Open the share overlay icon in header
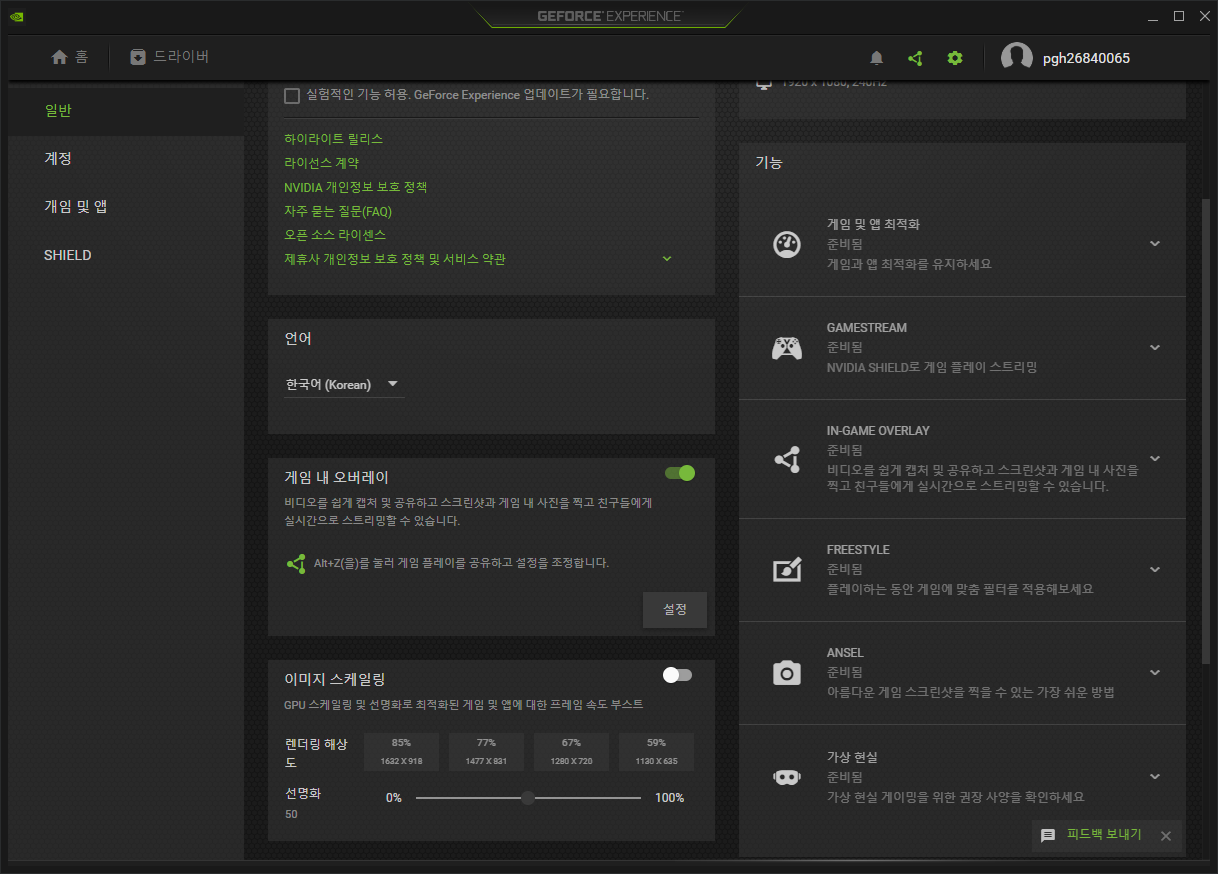Screen dimensions: 1218x874 point(915,58)
